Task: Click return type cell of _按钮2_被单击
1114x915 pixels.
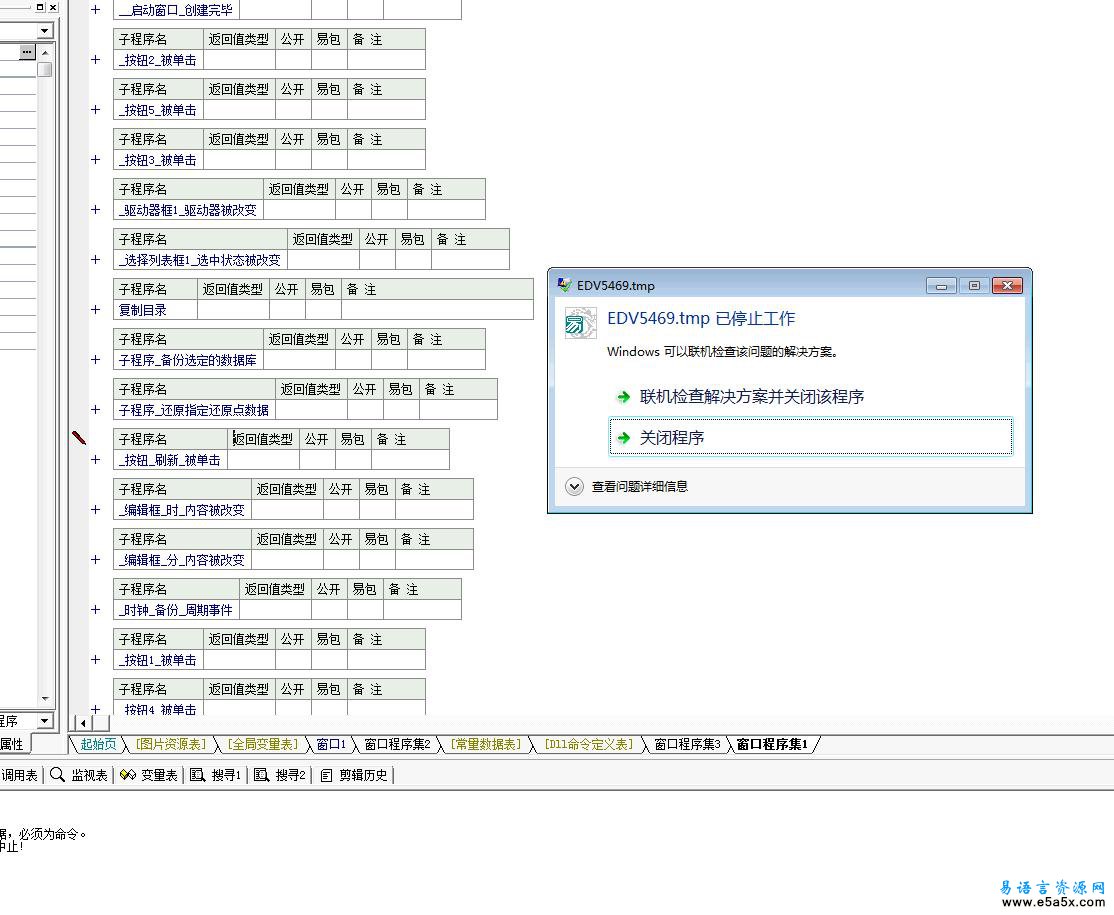Action: tap(239, 60)
